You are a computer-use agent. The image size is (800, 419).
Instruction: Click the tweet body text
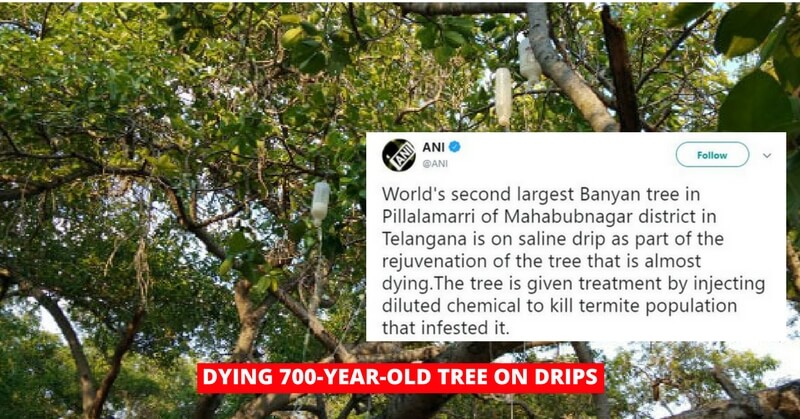573,261
